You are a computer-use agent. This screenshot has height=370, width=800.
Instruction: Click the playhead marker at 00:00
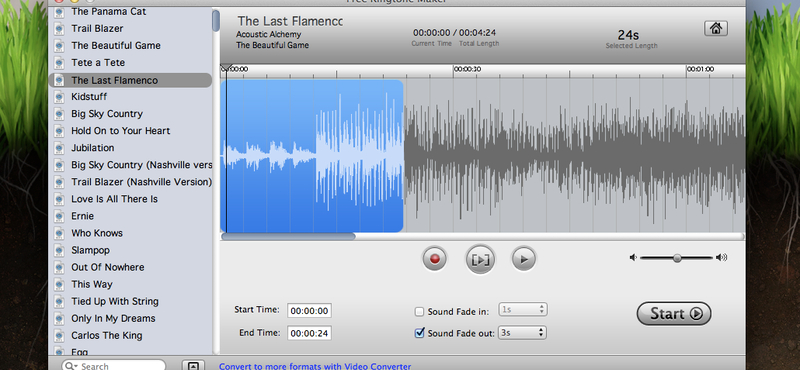(x=226, y=68)
